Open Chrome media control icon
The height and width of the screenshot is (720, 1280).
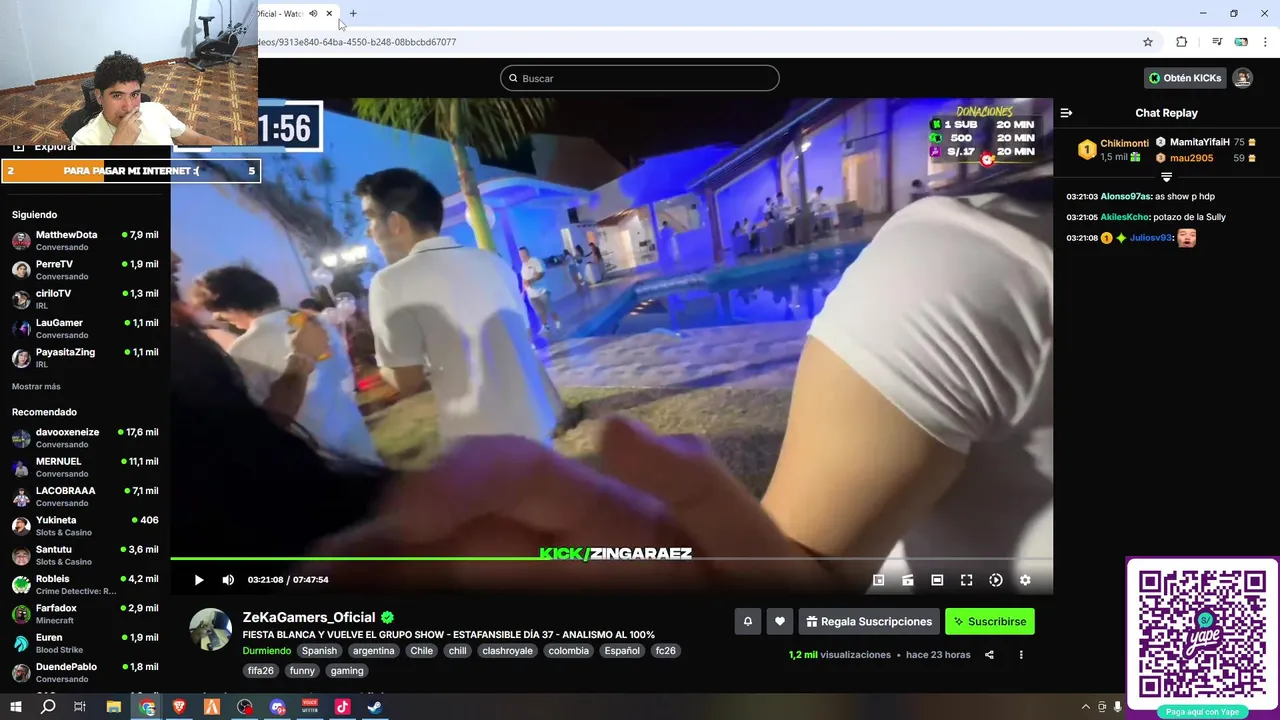(1217, 42)
